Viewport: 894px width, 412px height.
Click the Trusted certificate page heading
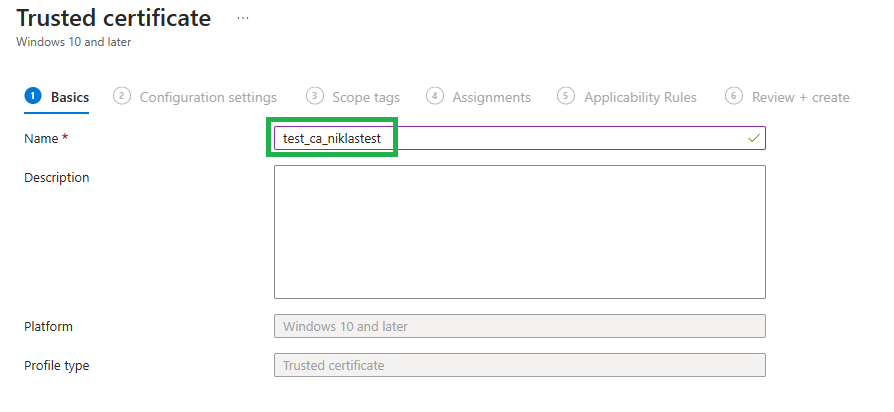pyautogui.click(x=114, y=18)
